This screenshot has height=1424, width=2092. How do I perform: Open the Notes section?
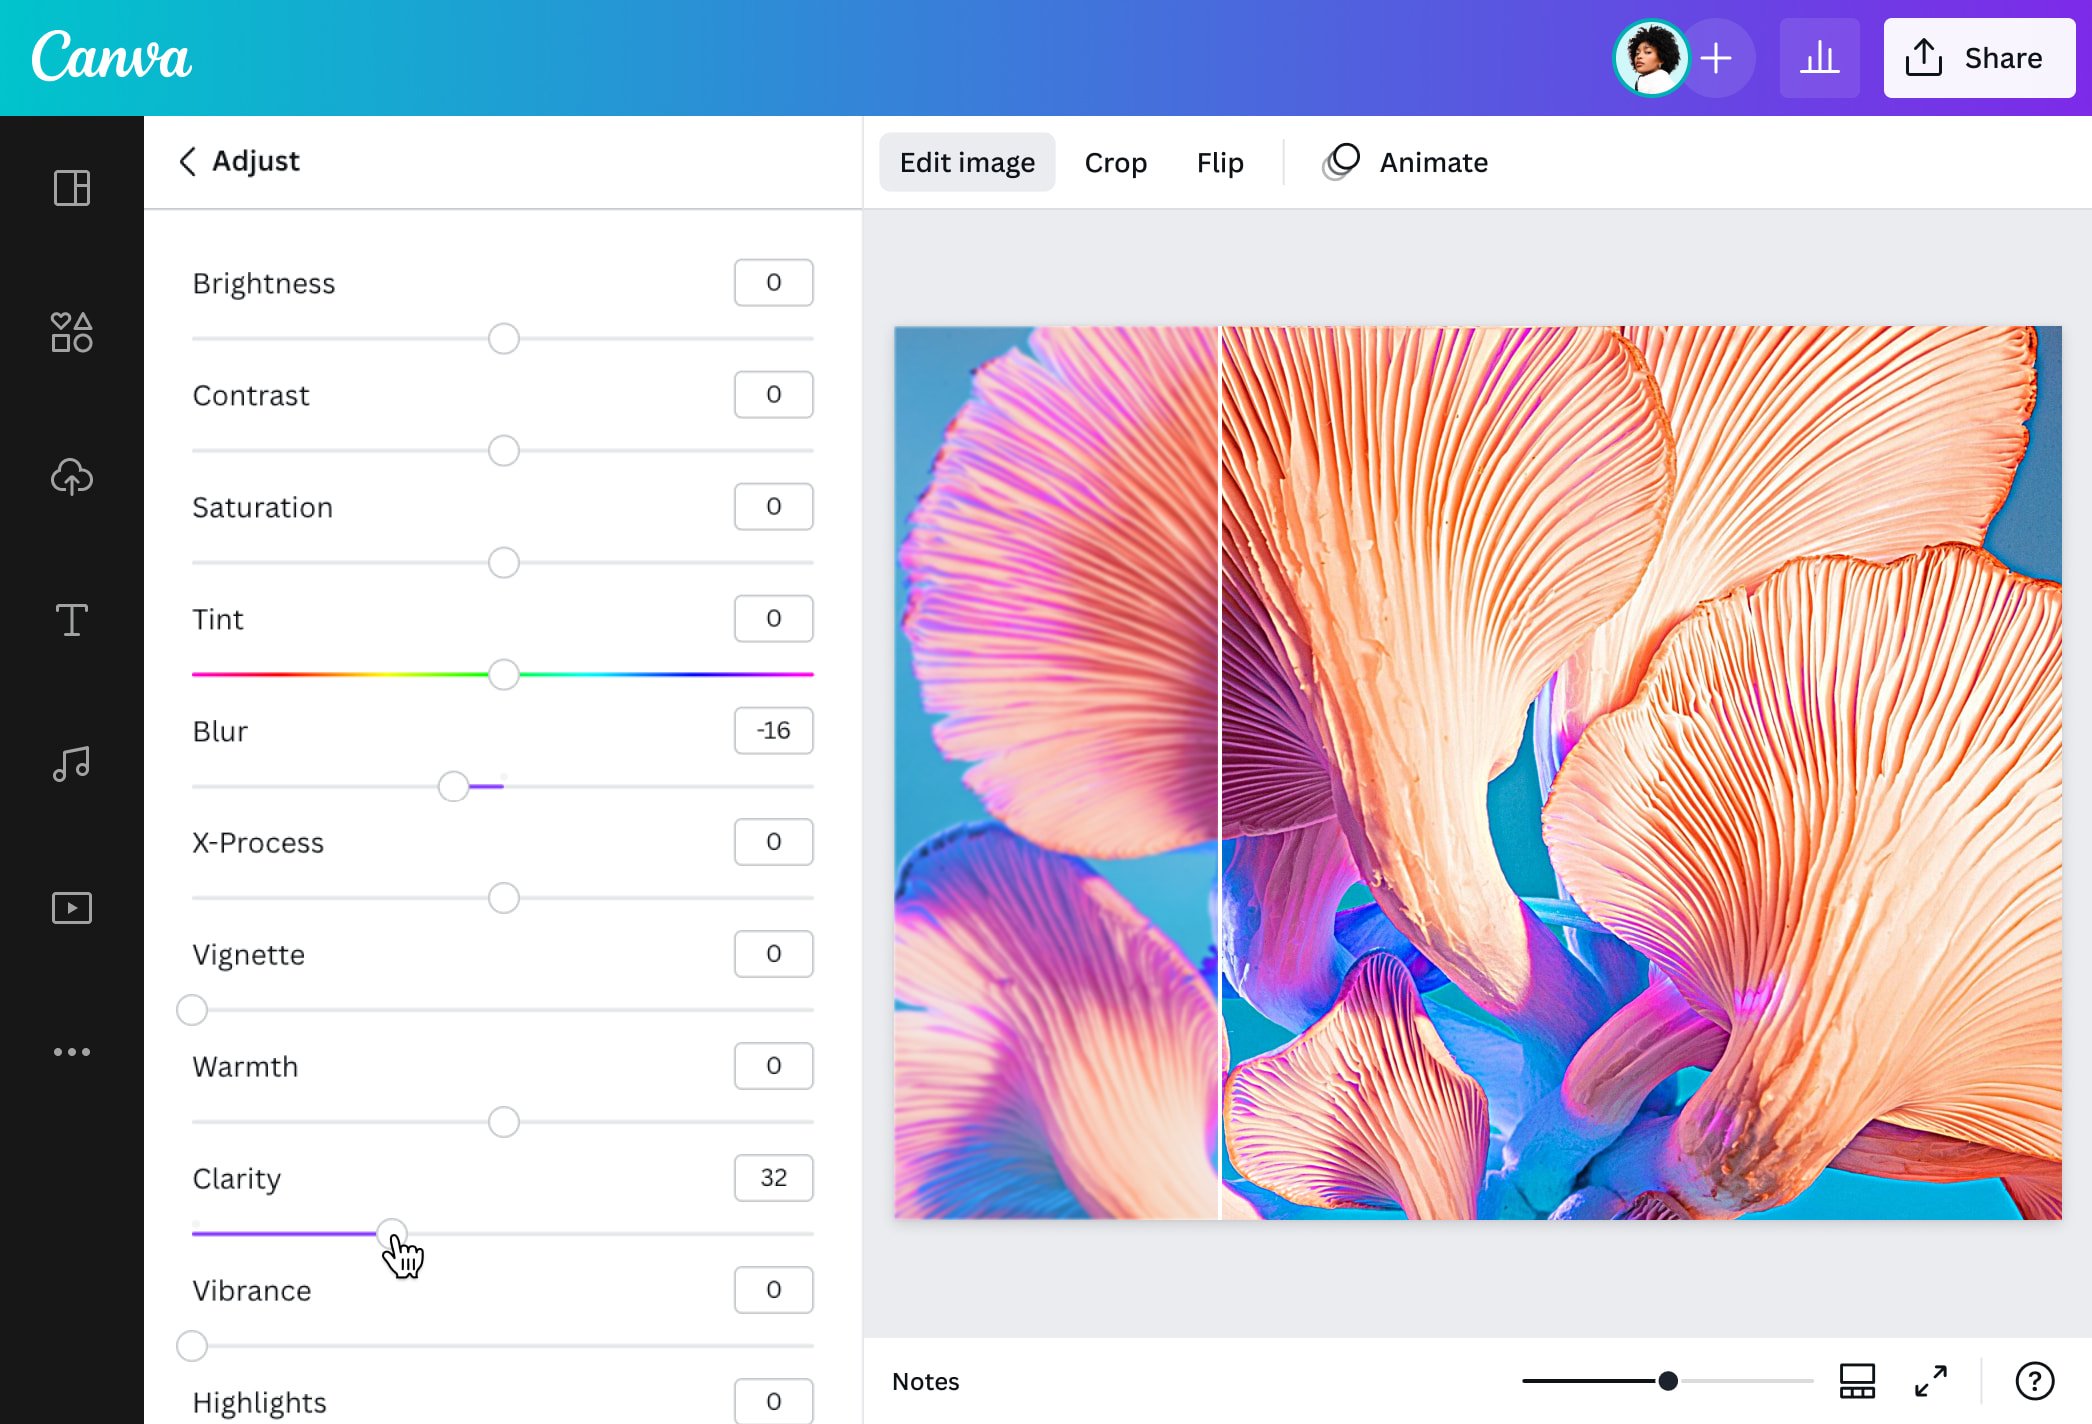click(x=925, y=1381)
